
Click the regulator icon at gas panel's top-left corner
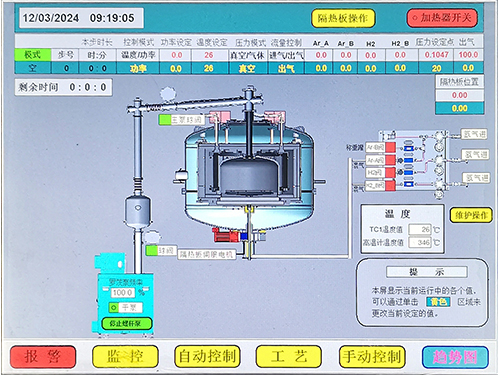pyautogui.click(x=389, y=136)
